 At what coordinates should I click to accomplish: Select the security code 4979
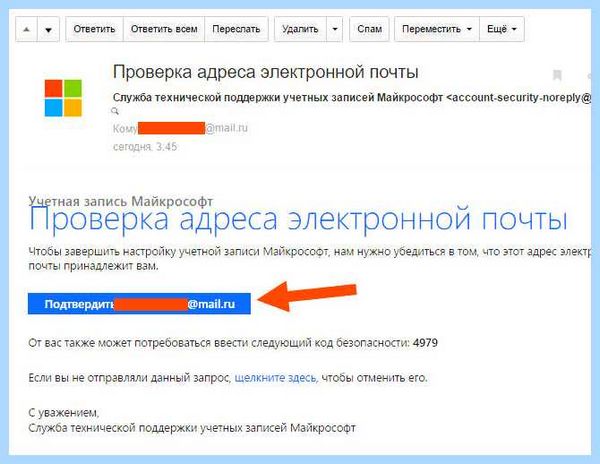425,343
